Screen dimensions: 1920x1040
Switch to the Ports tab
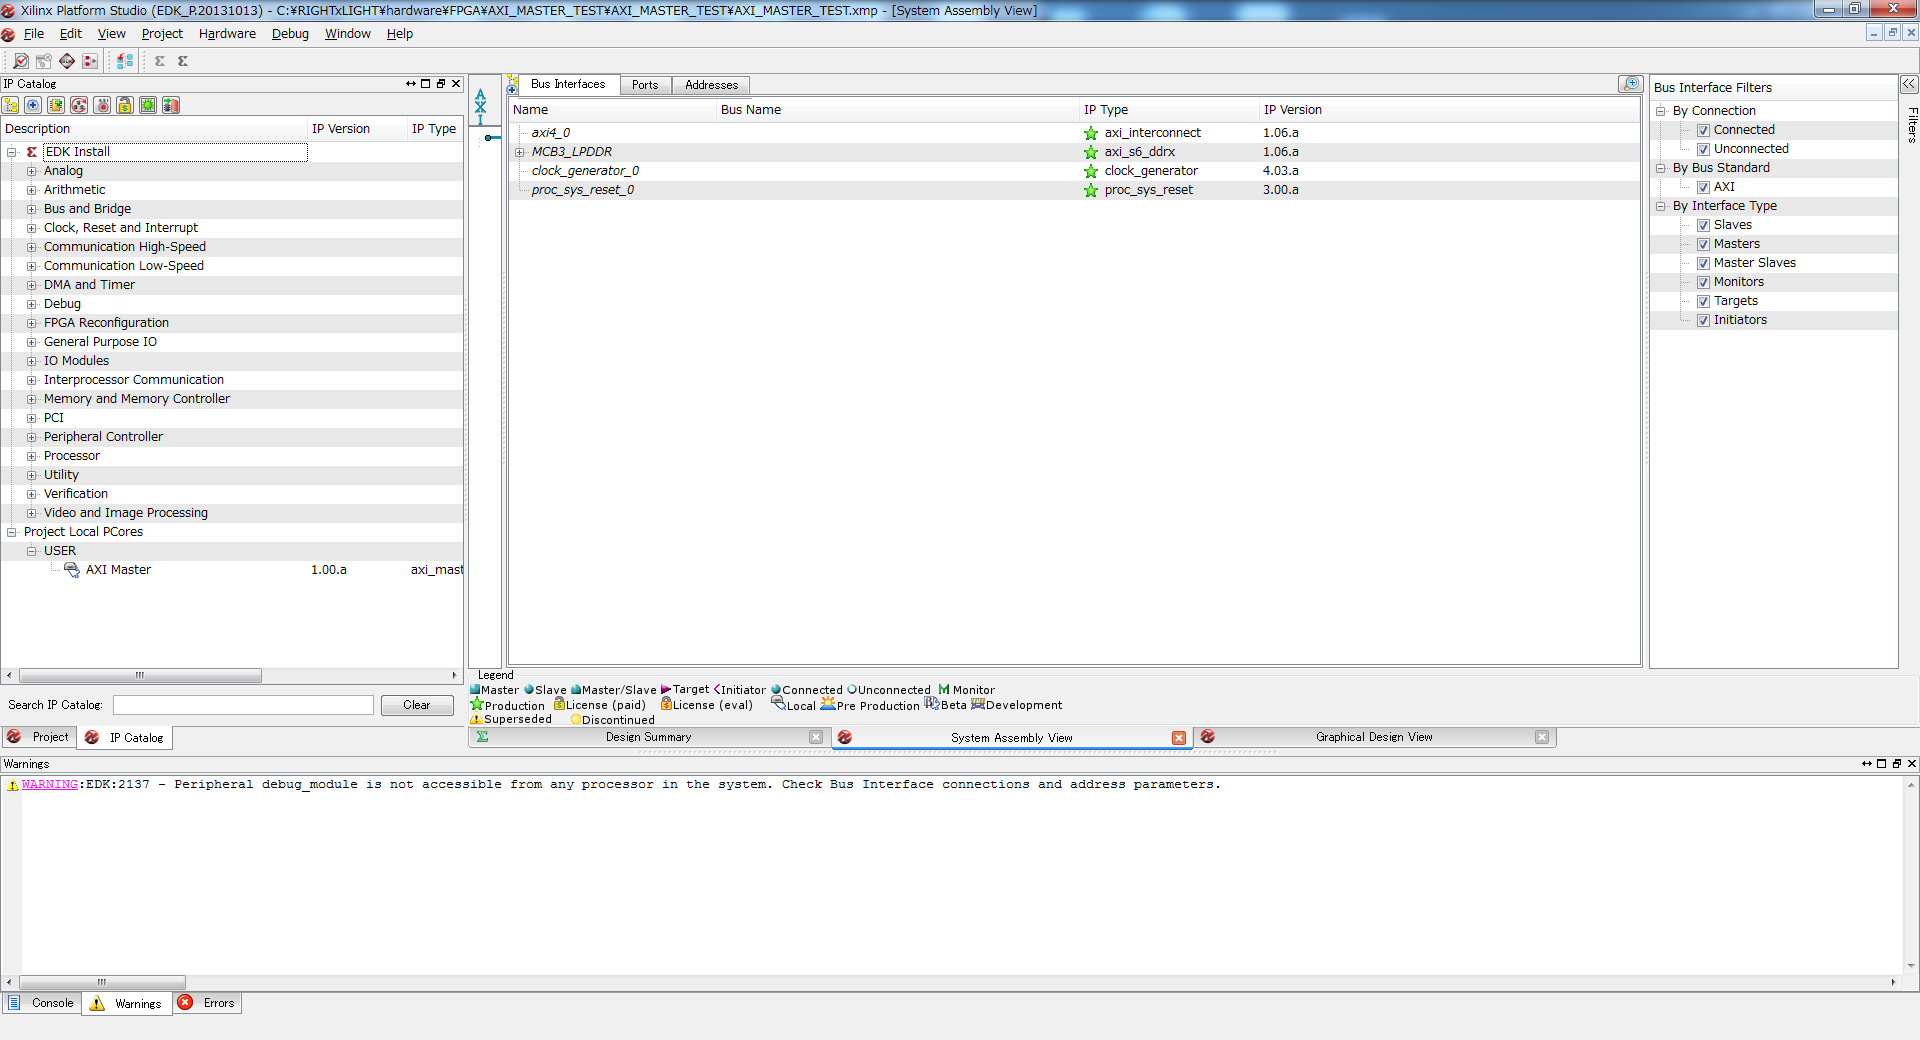click(645, 85)
